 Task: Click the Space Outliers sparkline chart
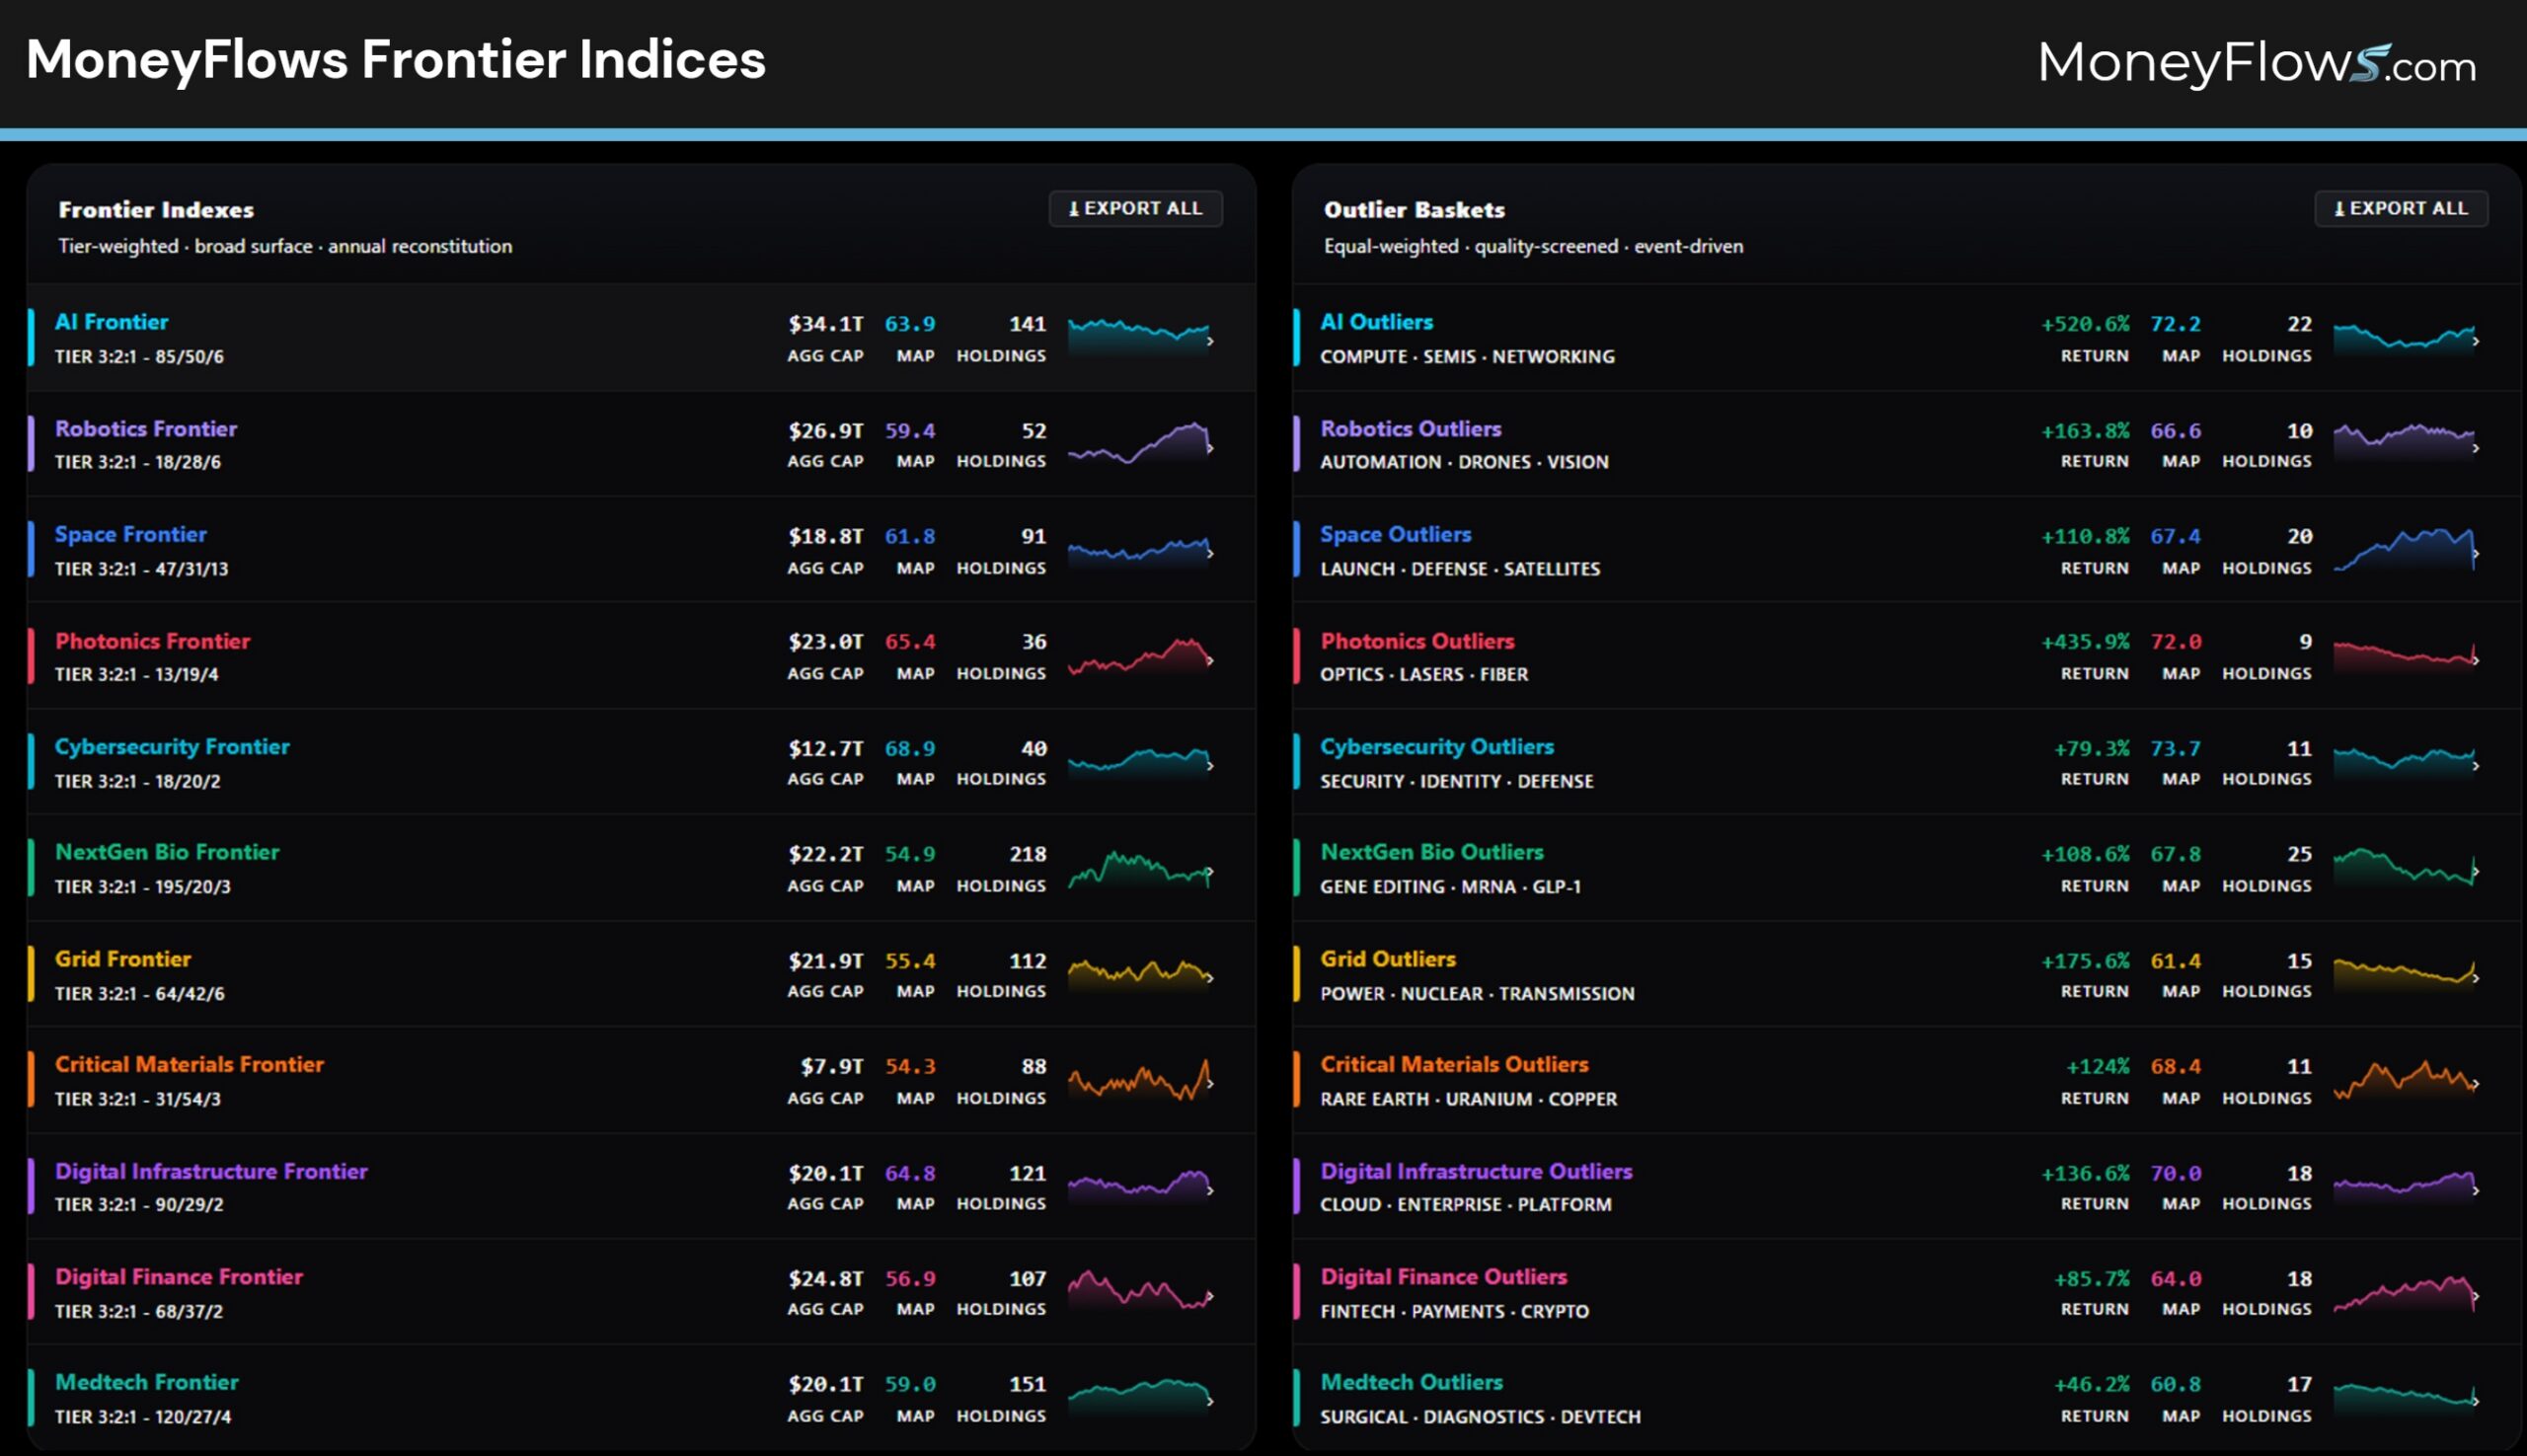point(2406,550)
